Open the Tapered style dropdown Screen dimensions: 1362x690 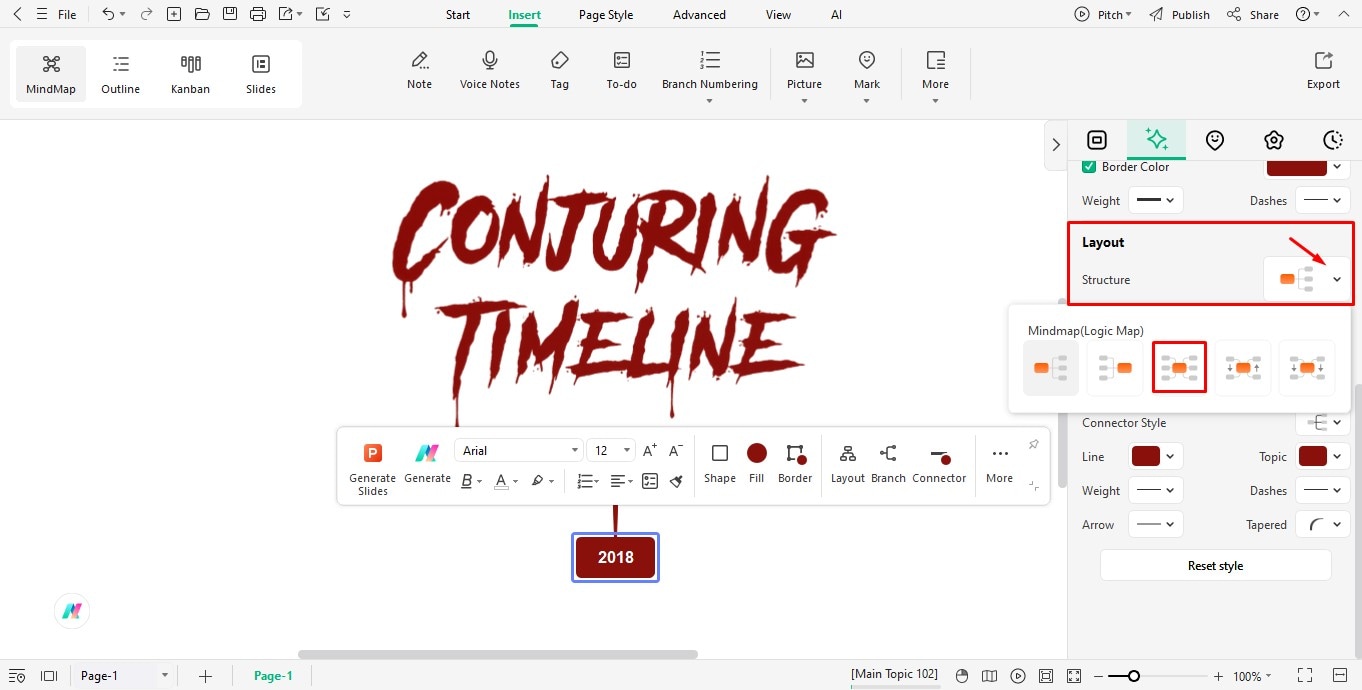1323,525
